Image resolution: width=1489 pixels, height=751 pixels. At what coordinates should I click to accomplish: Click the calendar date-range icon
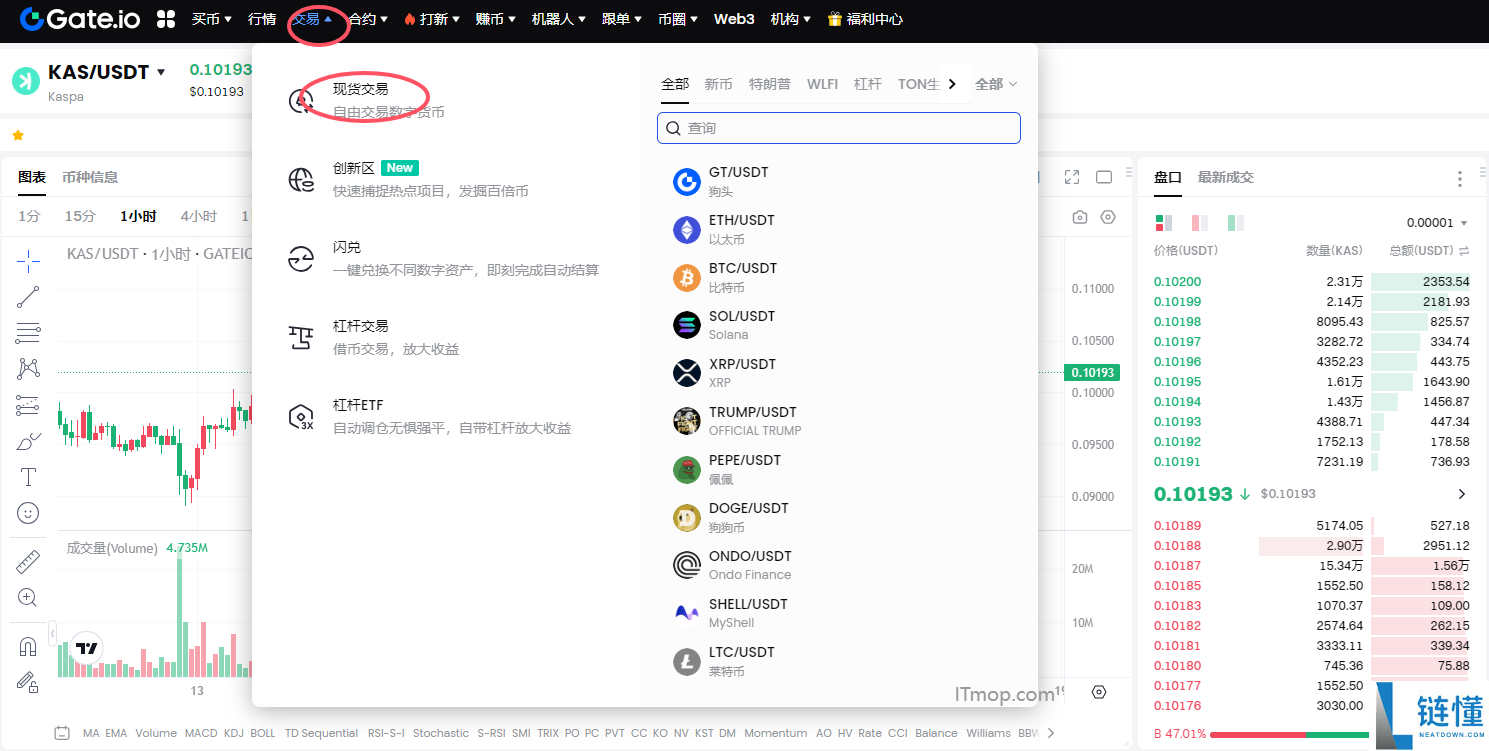(62, 733)
